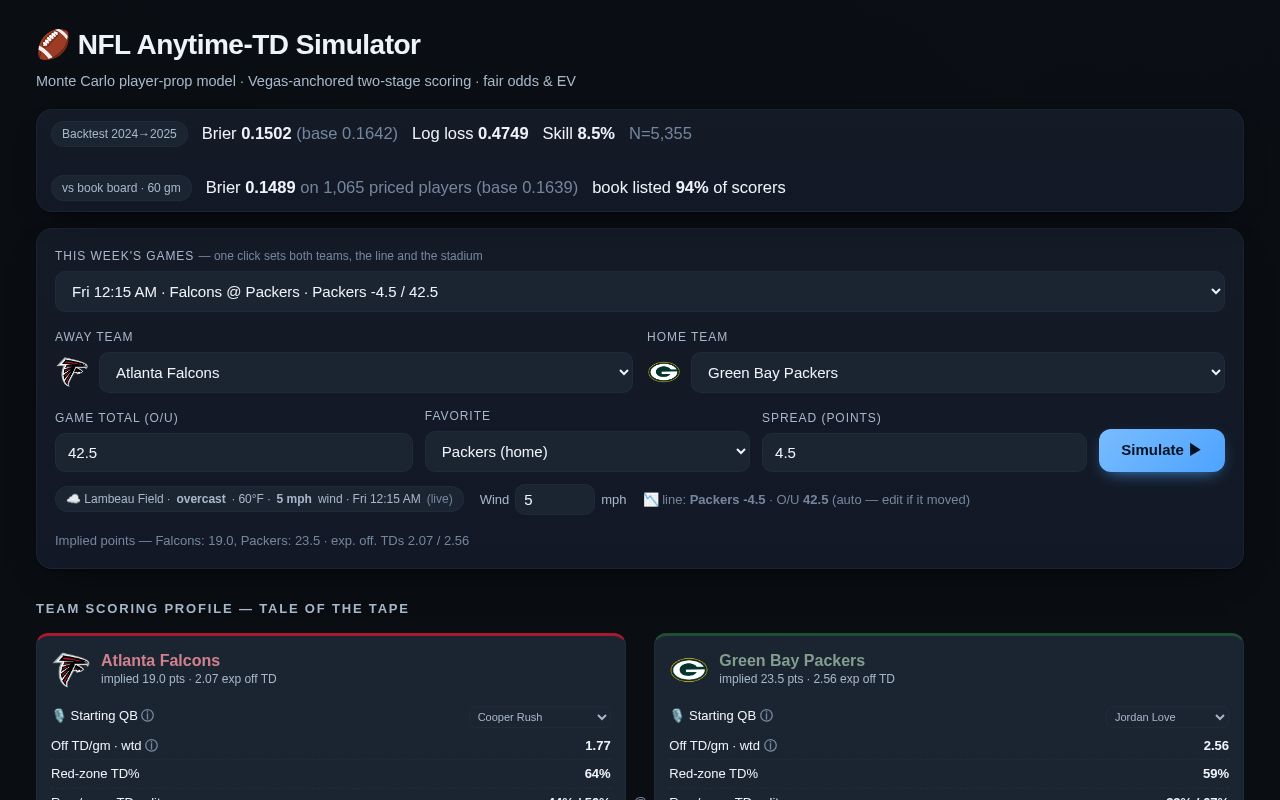Click the Packers logo in scoring profile card

[x=689, y=669]
